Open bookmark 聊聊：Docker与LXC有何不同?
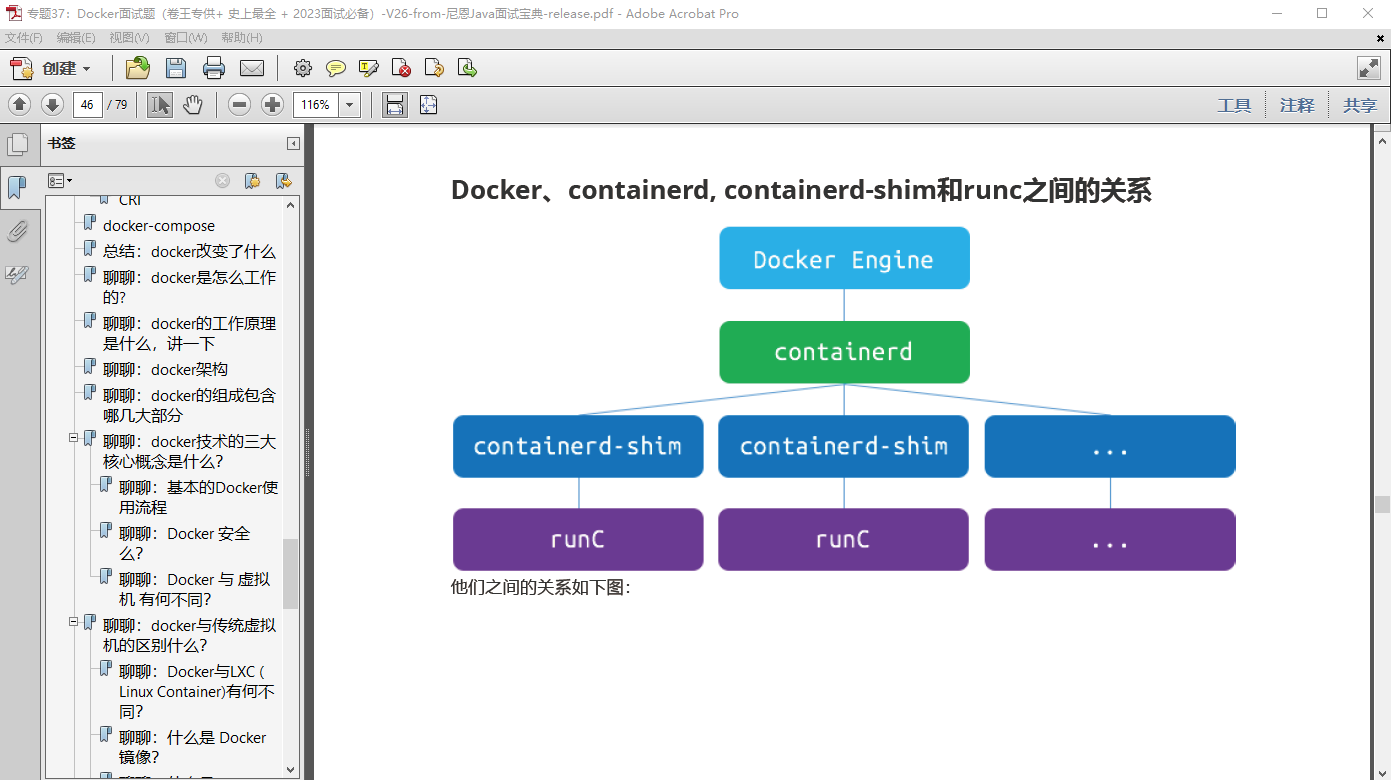 [196, 691]
